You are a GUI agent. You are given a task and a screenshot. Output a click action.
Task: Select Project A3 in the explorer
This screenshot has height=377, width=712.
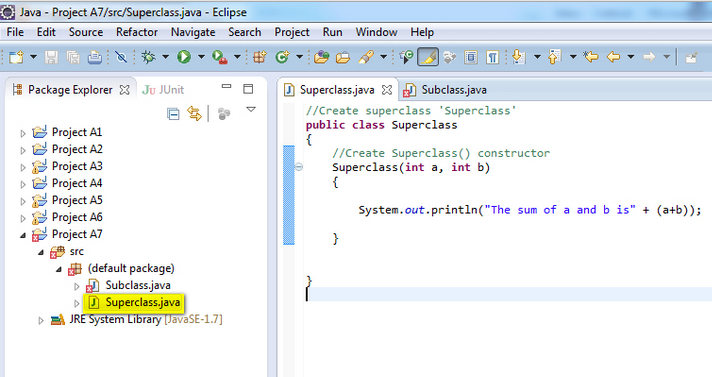coord(77,166)
